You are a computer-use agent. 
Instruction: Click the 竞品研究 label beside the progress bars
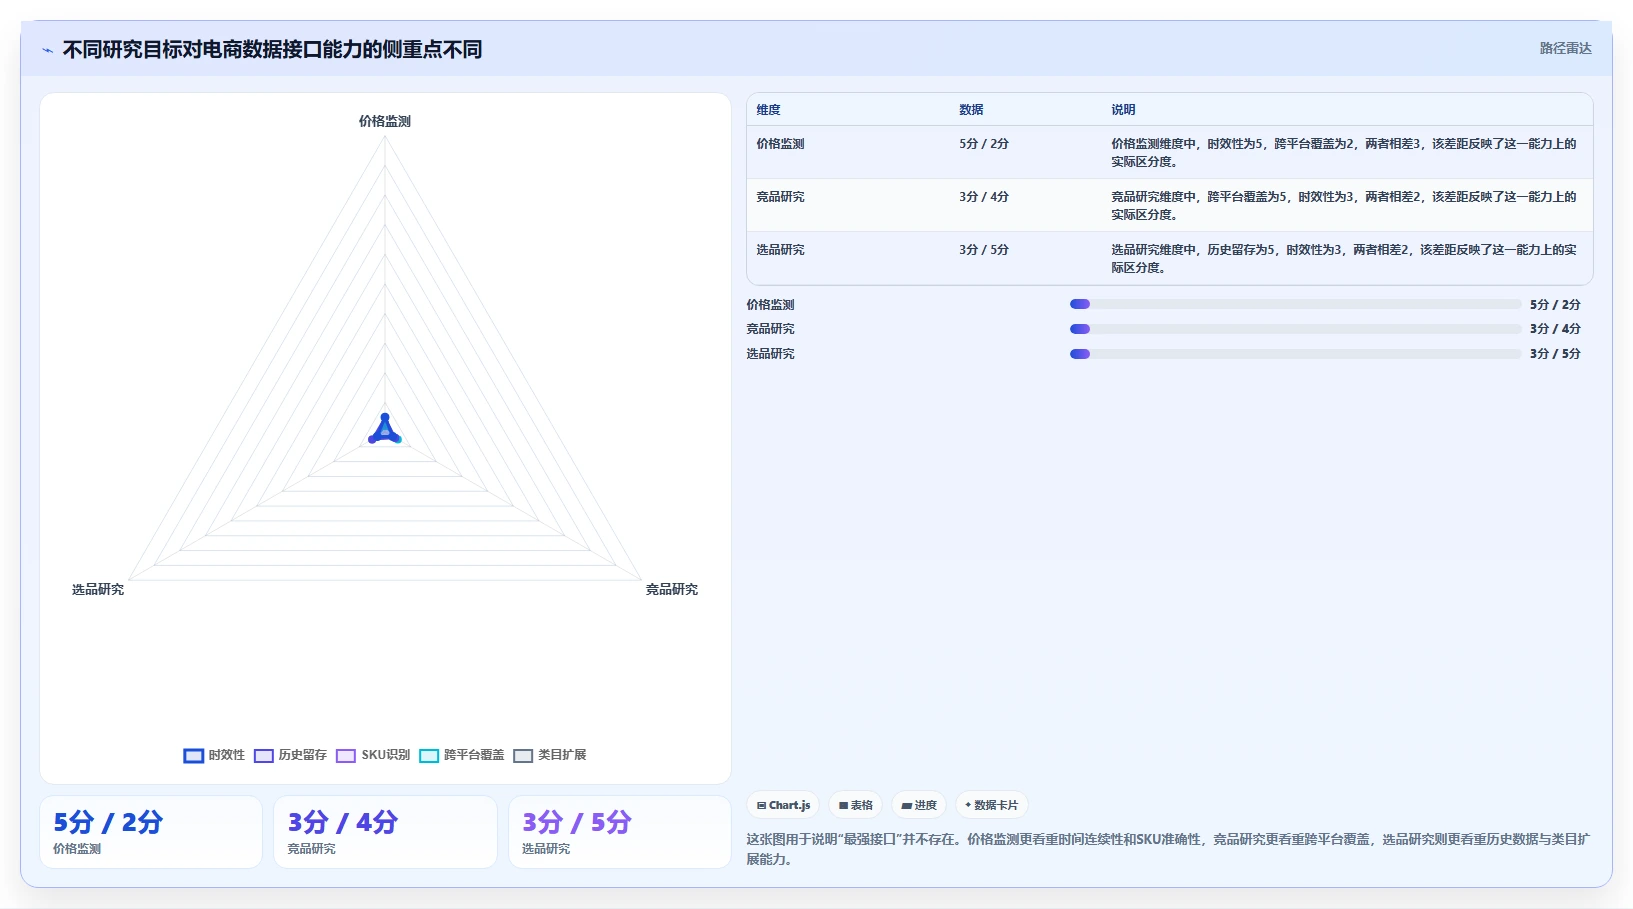click(x=770, y=329)
